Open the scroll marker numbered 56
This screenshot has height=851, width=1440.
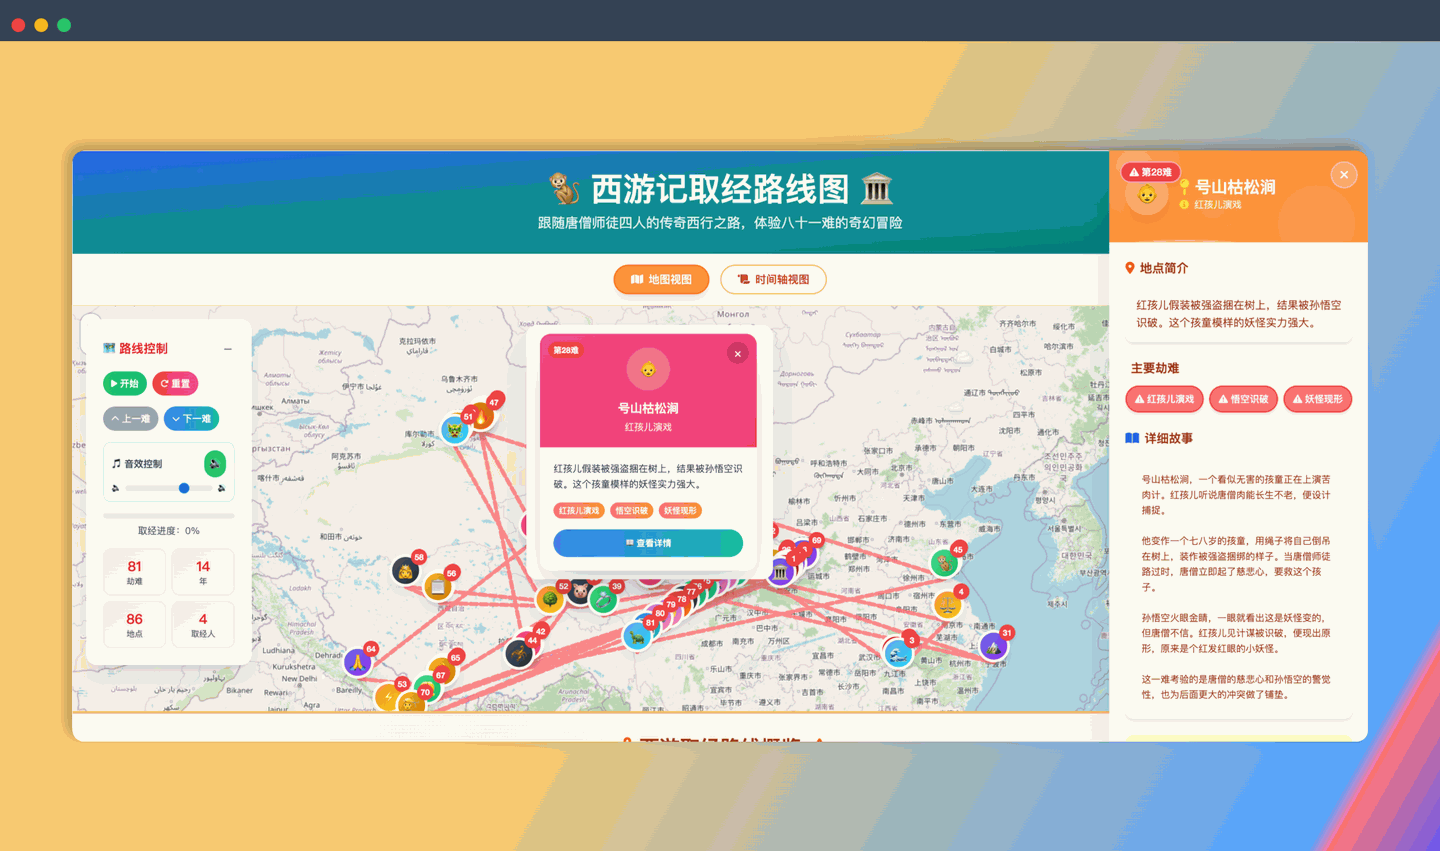pos(438,587)
